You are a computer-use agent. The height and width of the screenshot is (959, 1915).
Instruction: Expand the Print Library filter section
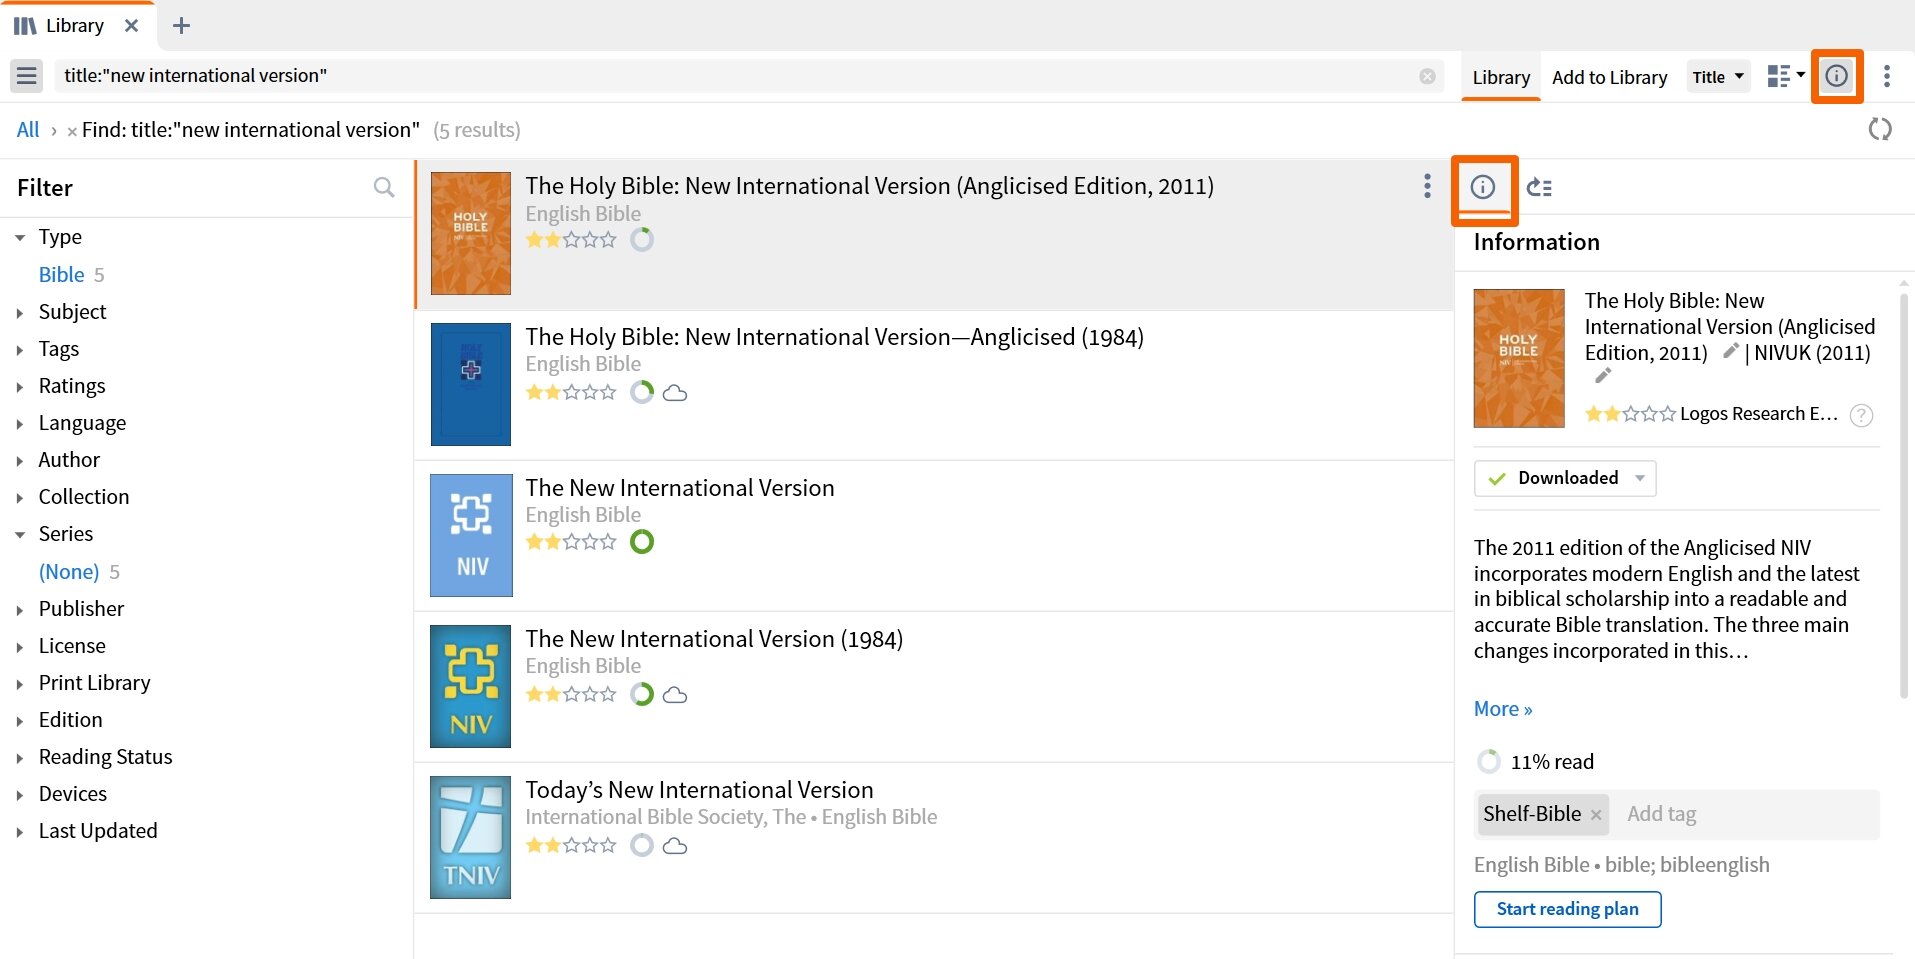tap(20, 684)
